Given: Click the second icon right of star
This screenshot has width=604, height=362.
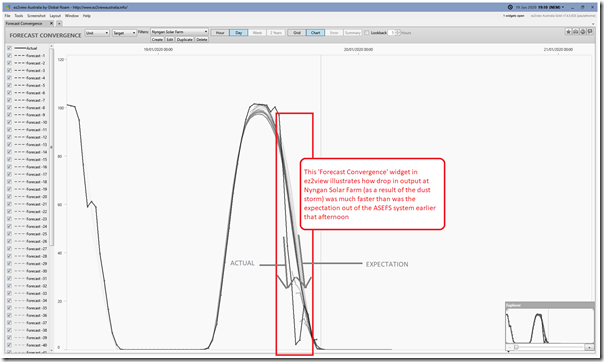Looking at the screenshot, I should [583, 32].
